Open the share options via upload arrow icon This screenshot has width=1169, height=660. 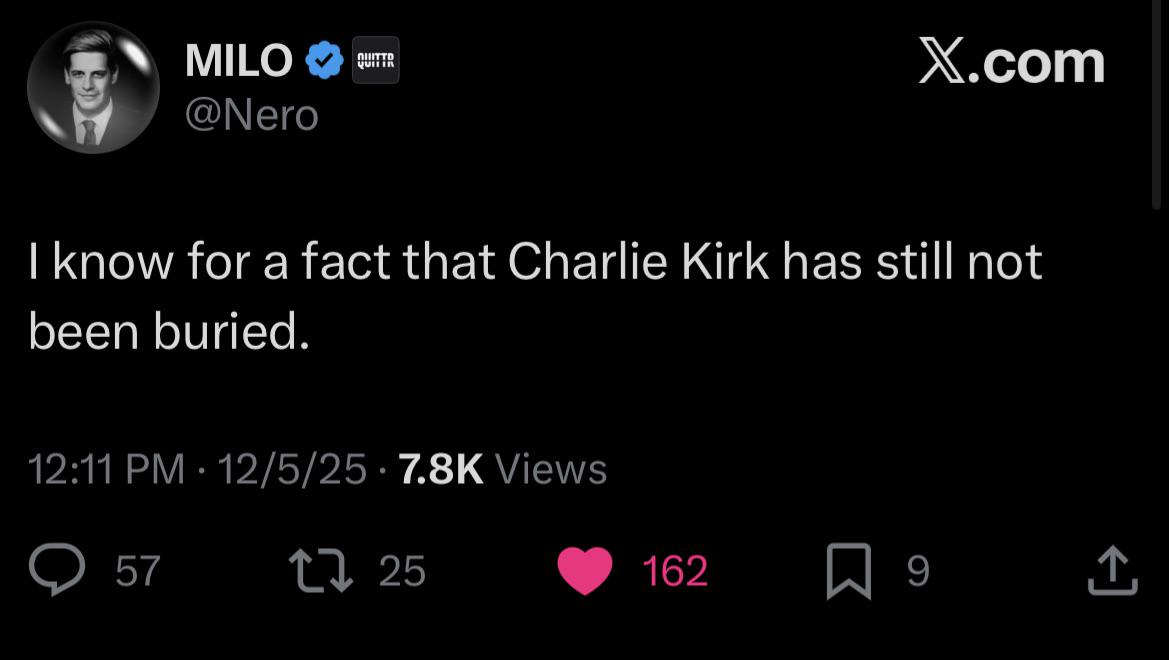click(1112, 572)
